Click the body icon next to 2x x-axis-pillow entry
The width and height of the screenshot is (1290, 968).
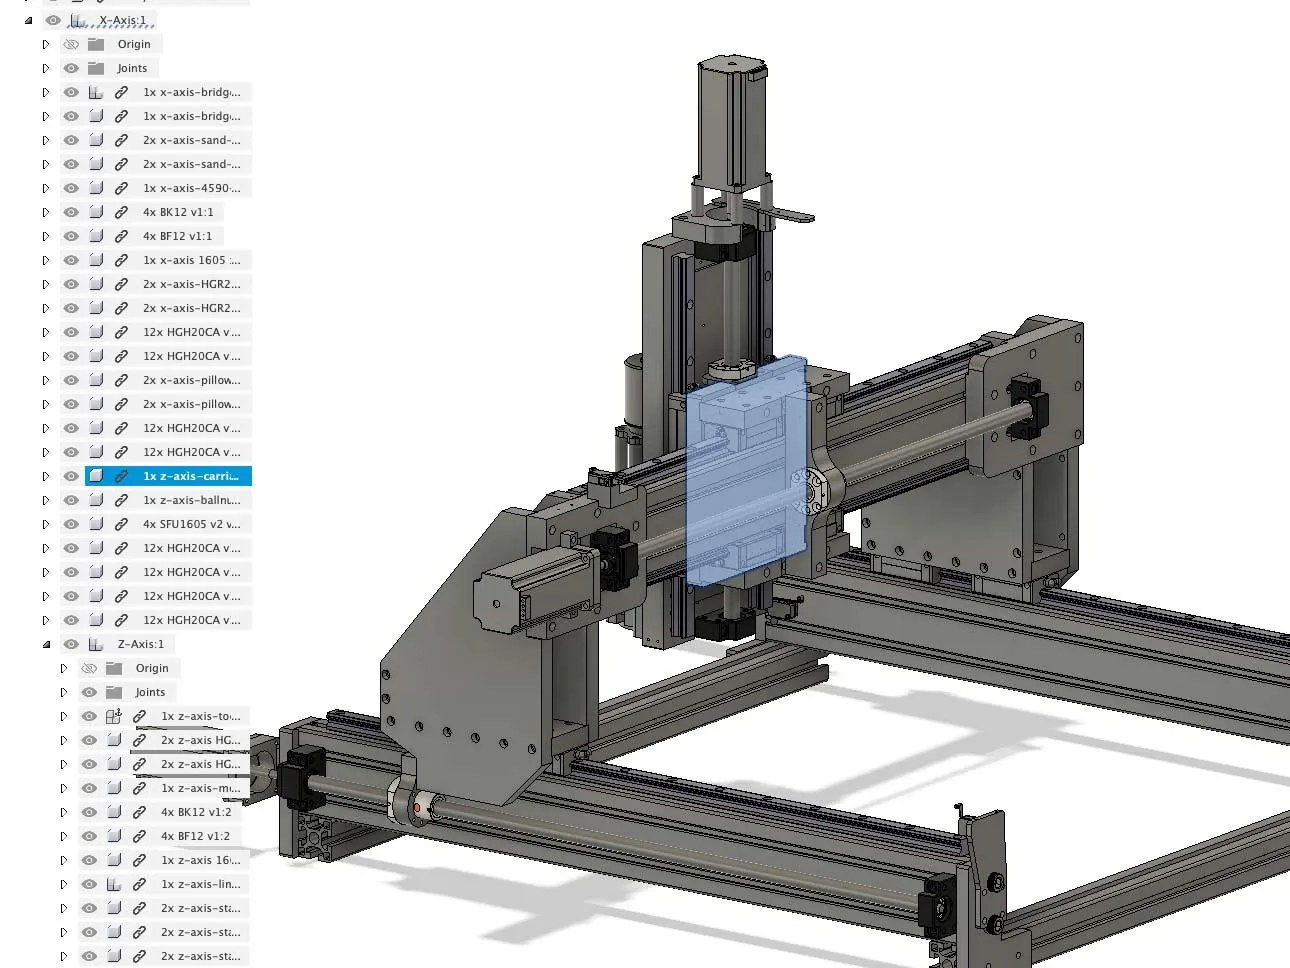tap(95, 379)
